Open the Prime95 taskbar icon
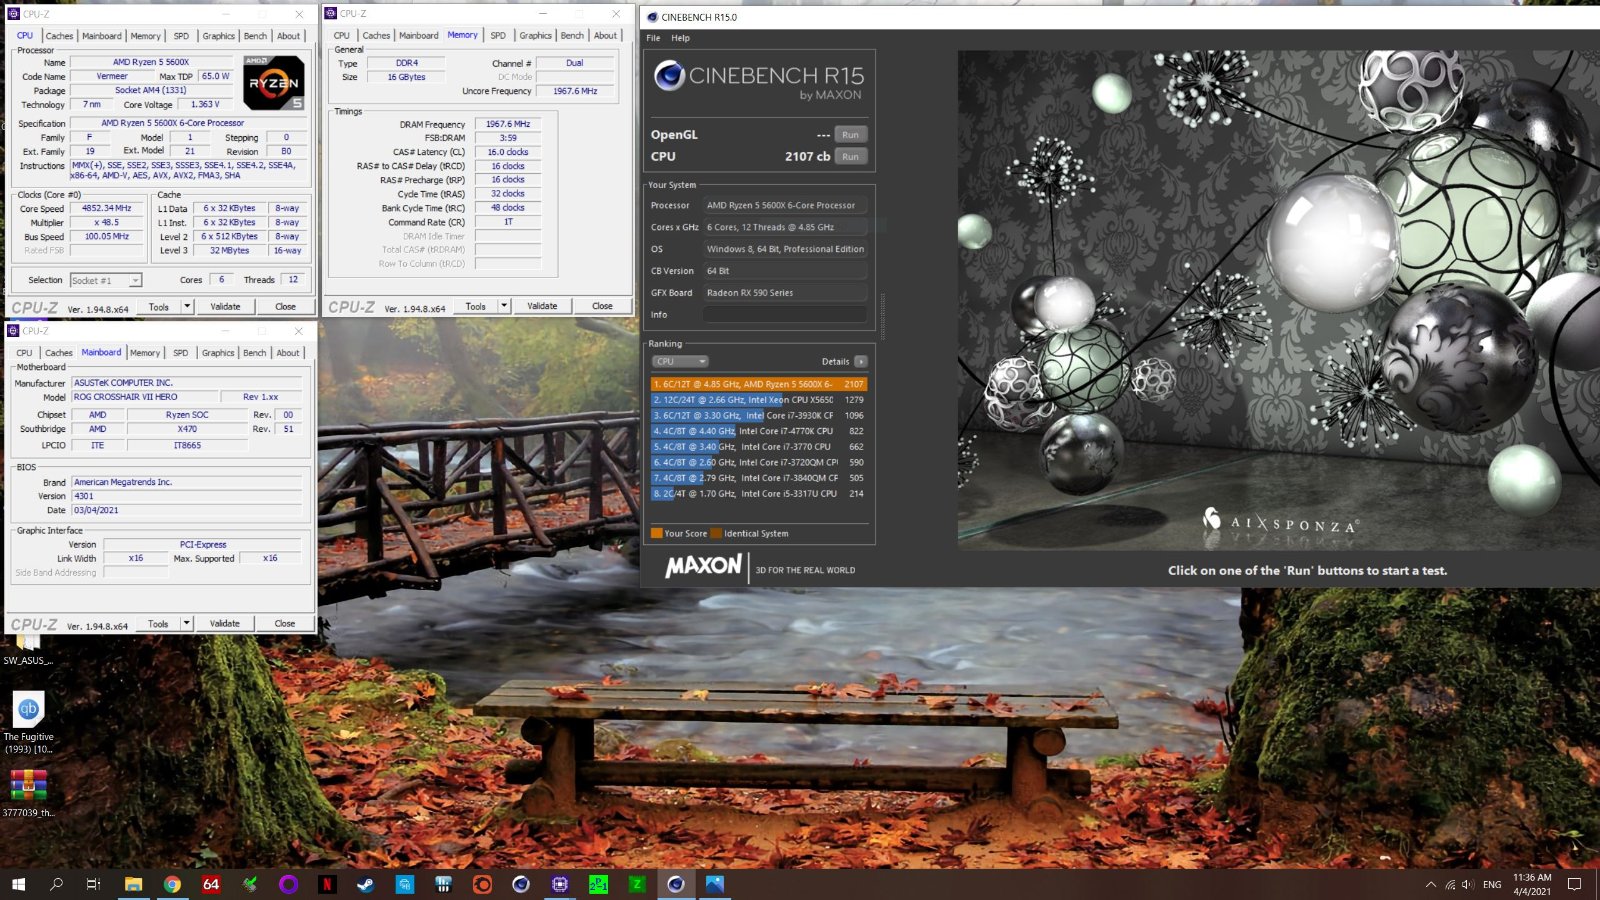 [x=598, y=884]
